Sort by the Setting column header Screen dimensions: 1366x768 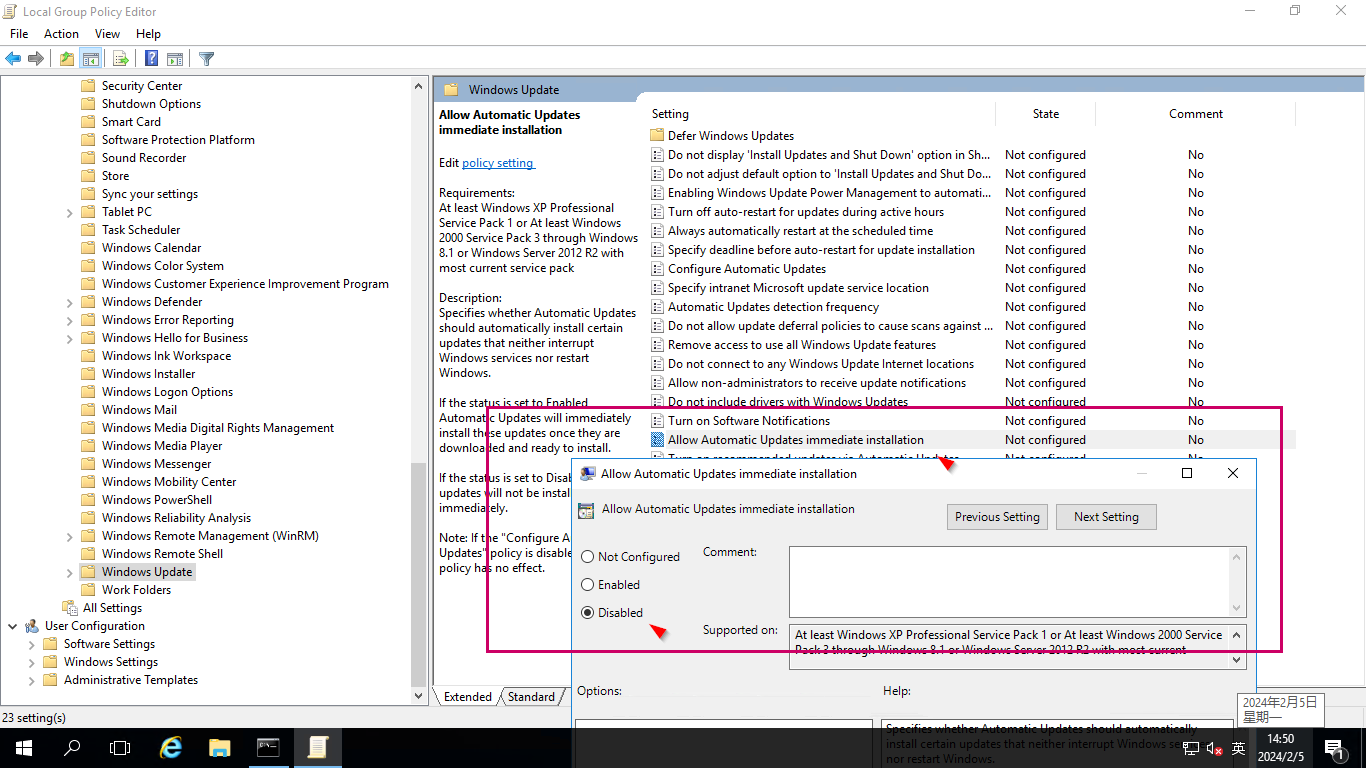click(820, 114)
